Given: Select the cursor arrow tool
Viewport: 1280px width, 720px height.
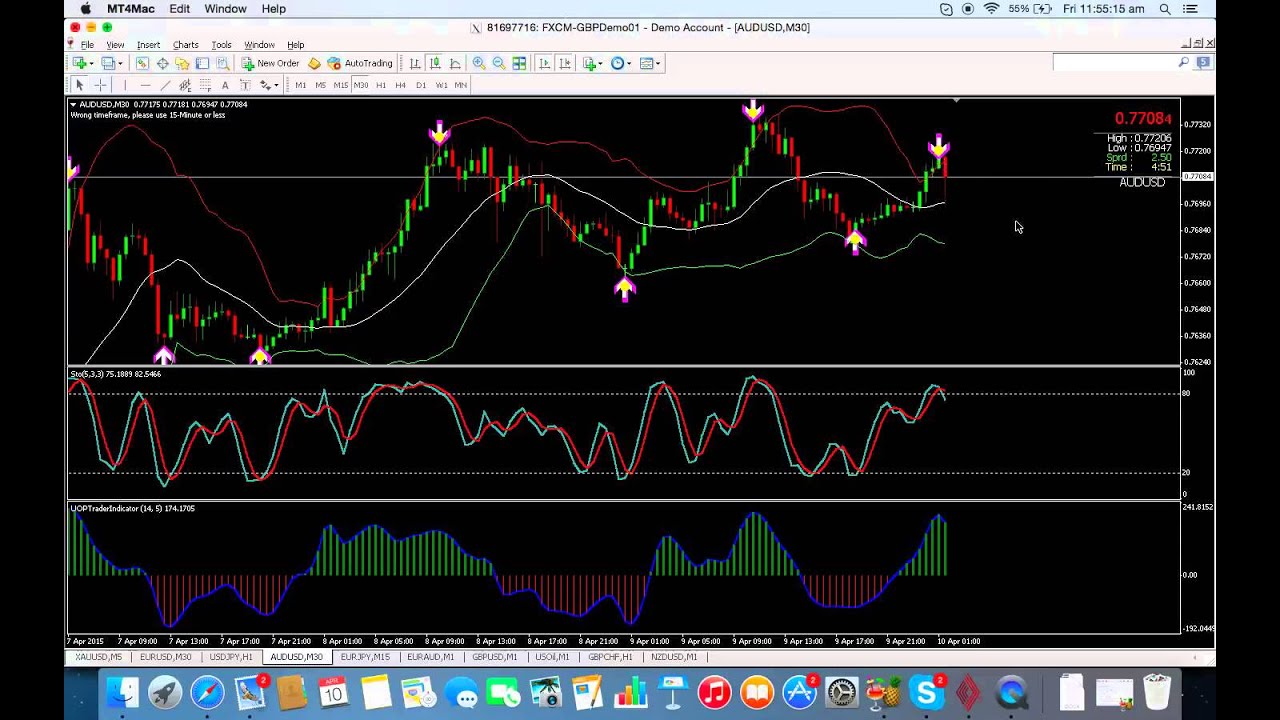Looking at the screenshot, I should tap(80, 85).
